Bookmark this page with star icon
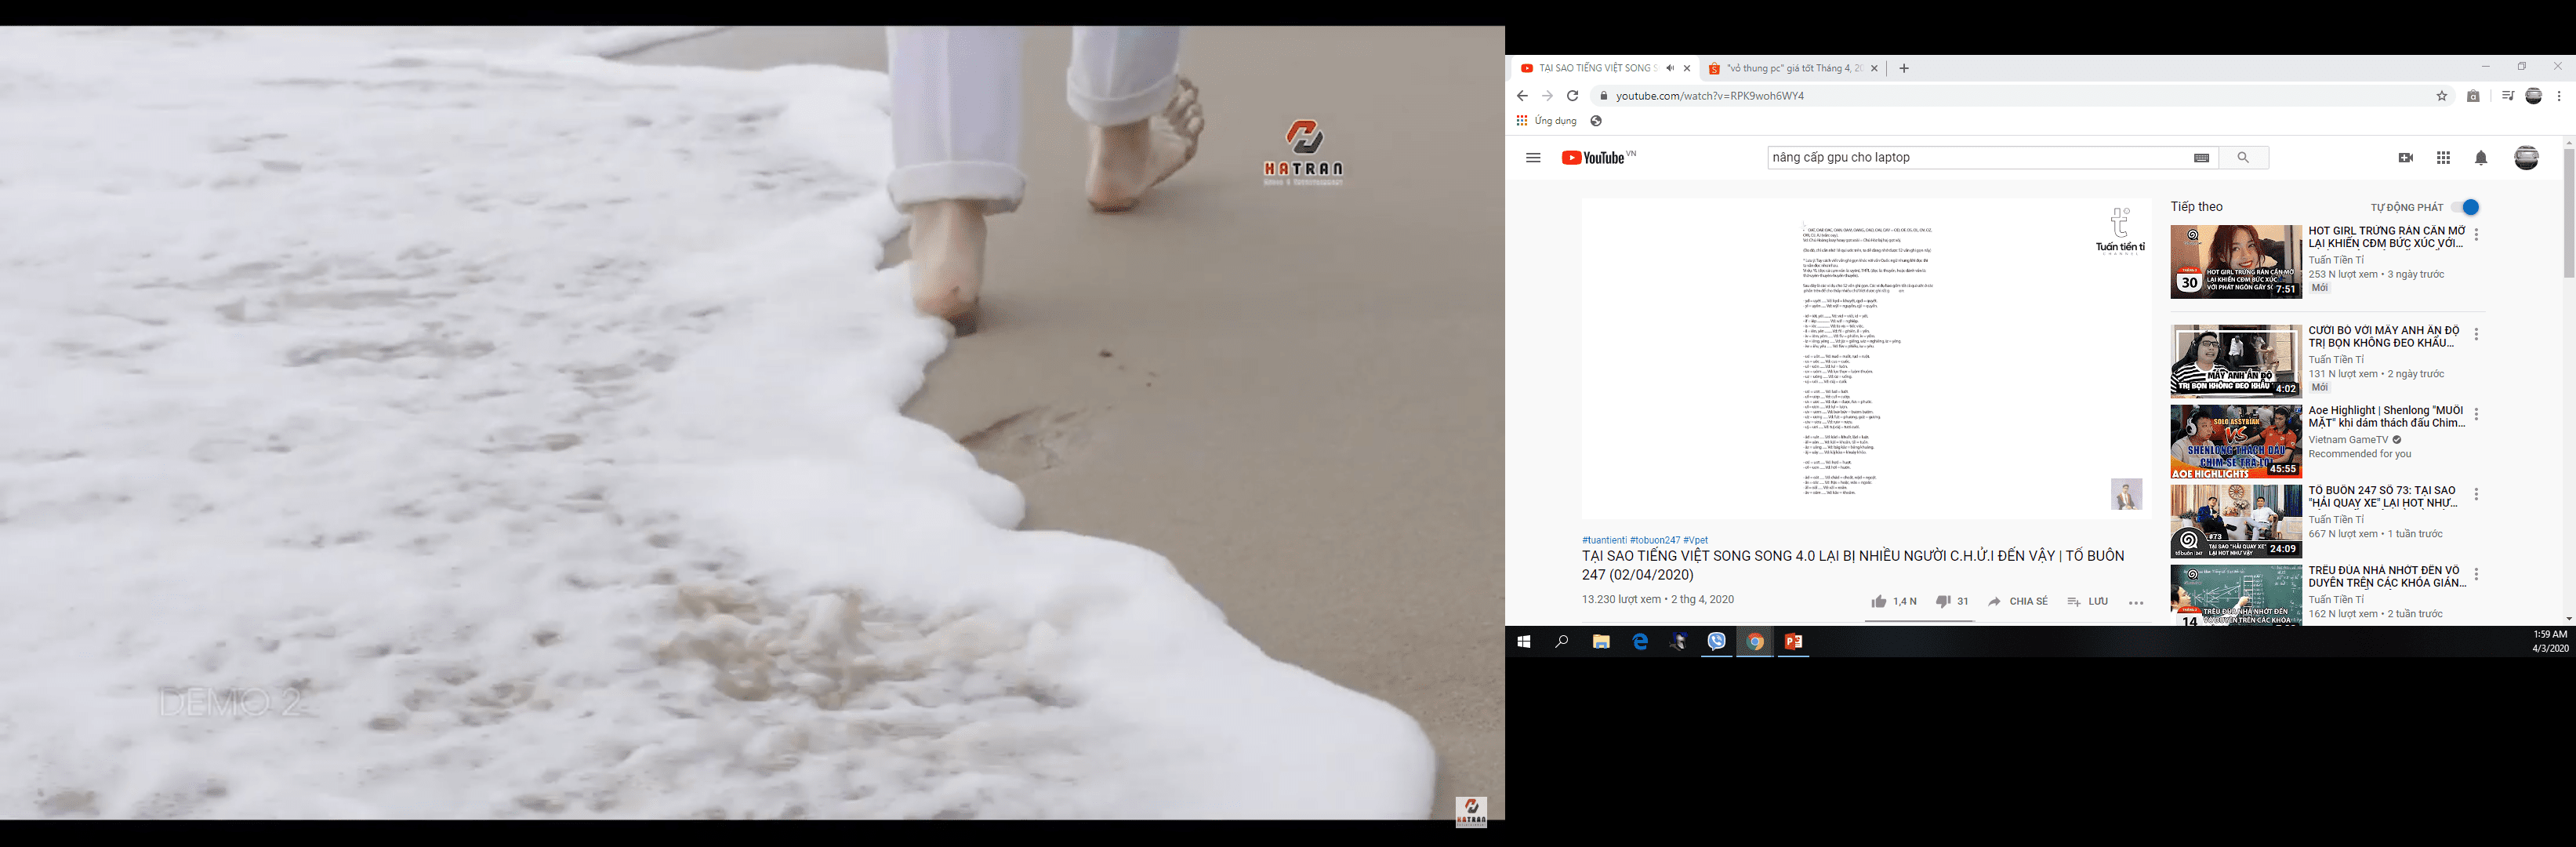Image resolution: width=2576 pixels, height=847 pixels. (2441, 96)
